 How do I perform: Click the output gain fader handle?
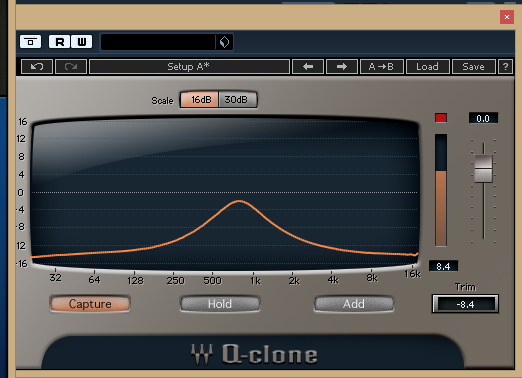pyautogui.click(x=483, y=169)
